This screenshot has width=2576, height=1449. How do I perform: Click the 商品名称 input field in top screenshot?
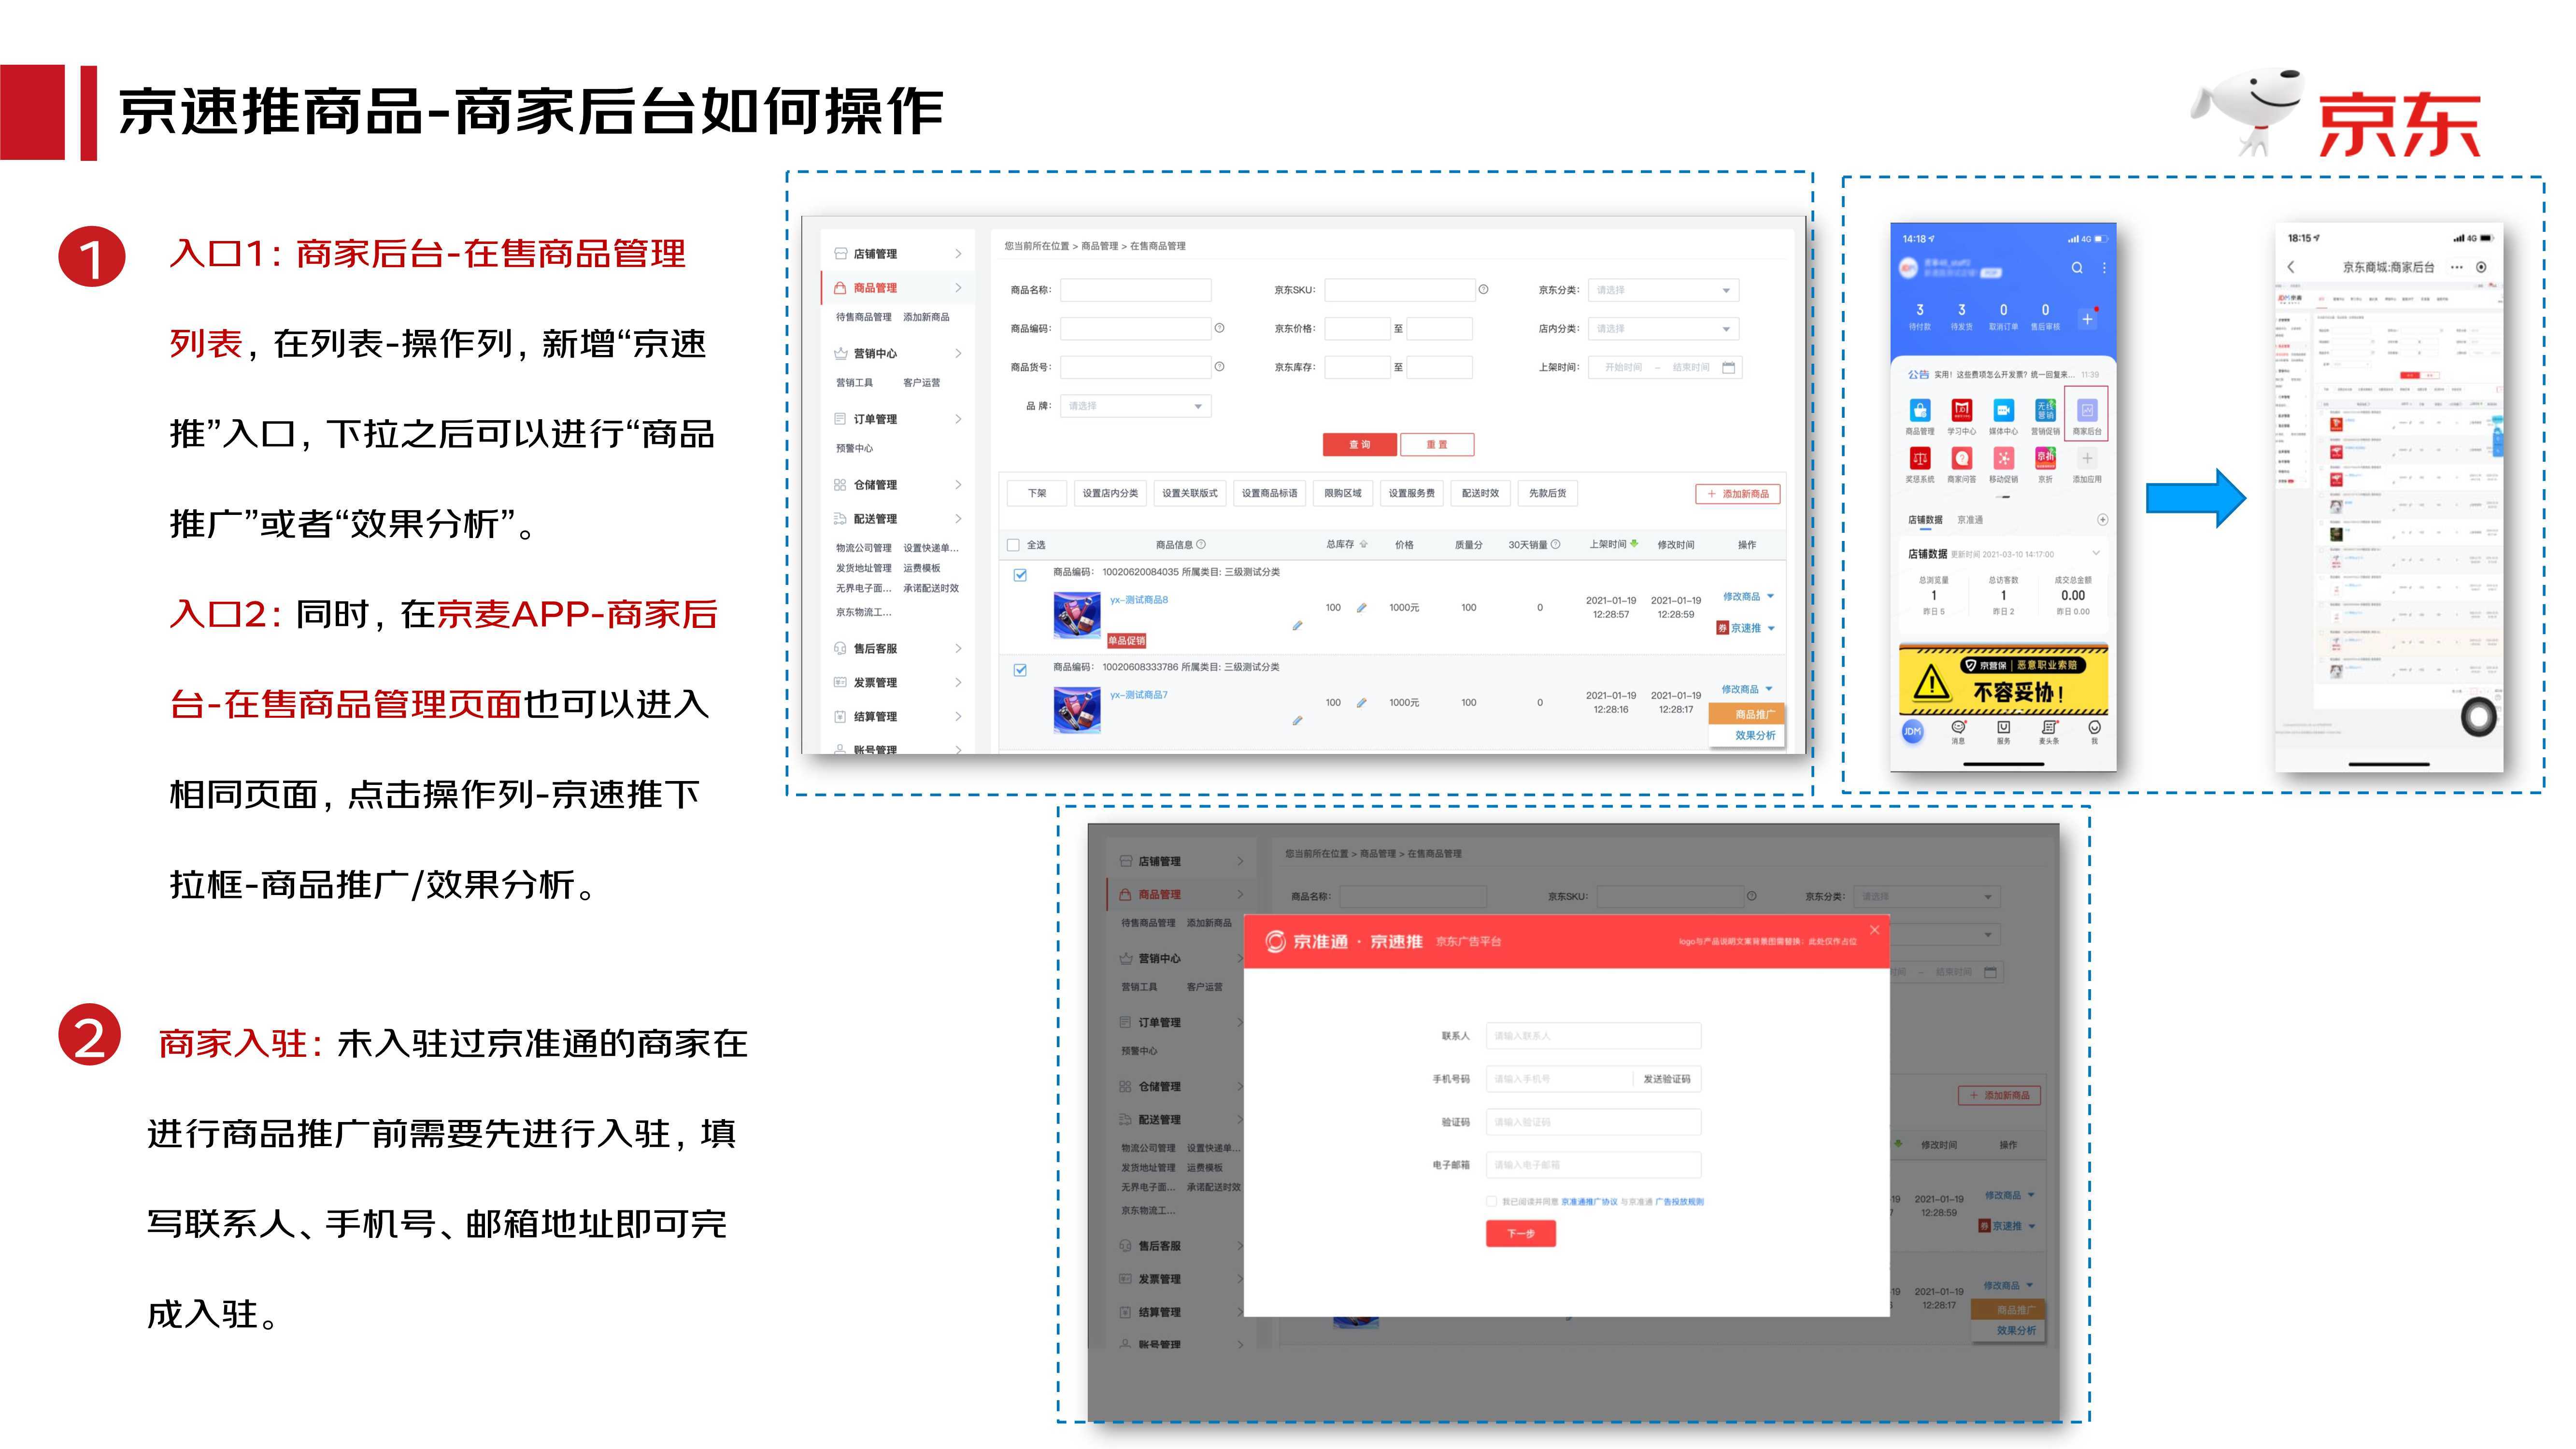[x=1135, y=290]
